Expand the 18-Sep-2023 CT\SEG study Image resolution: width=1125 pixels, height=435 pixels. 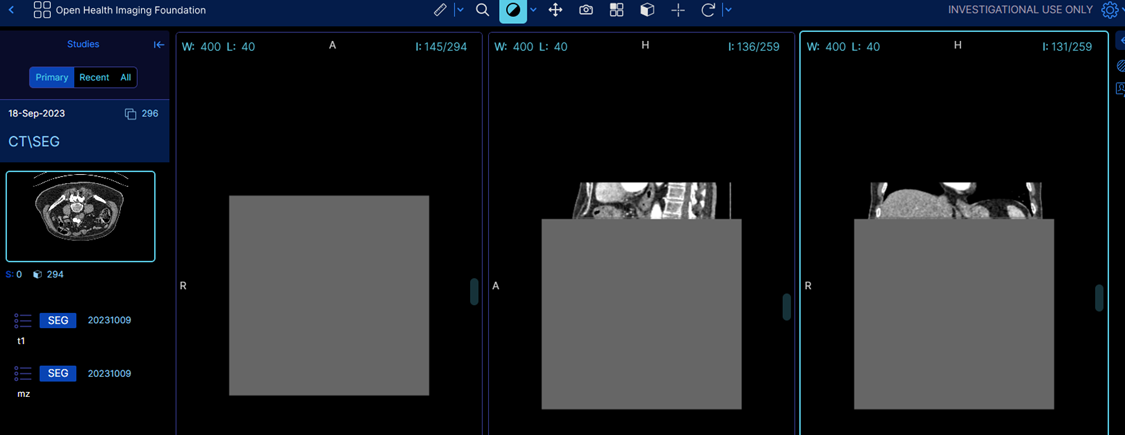pyautogui.click(x=85, y=131)
